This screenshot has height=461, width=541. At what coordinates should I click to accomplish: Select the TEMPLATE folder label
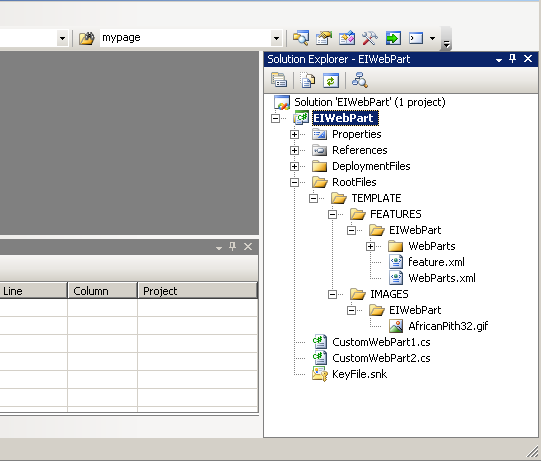click(x=376, y=198)
